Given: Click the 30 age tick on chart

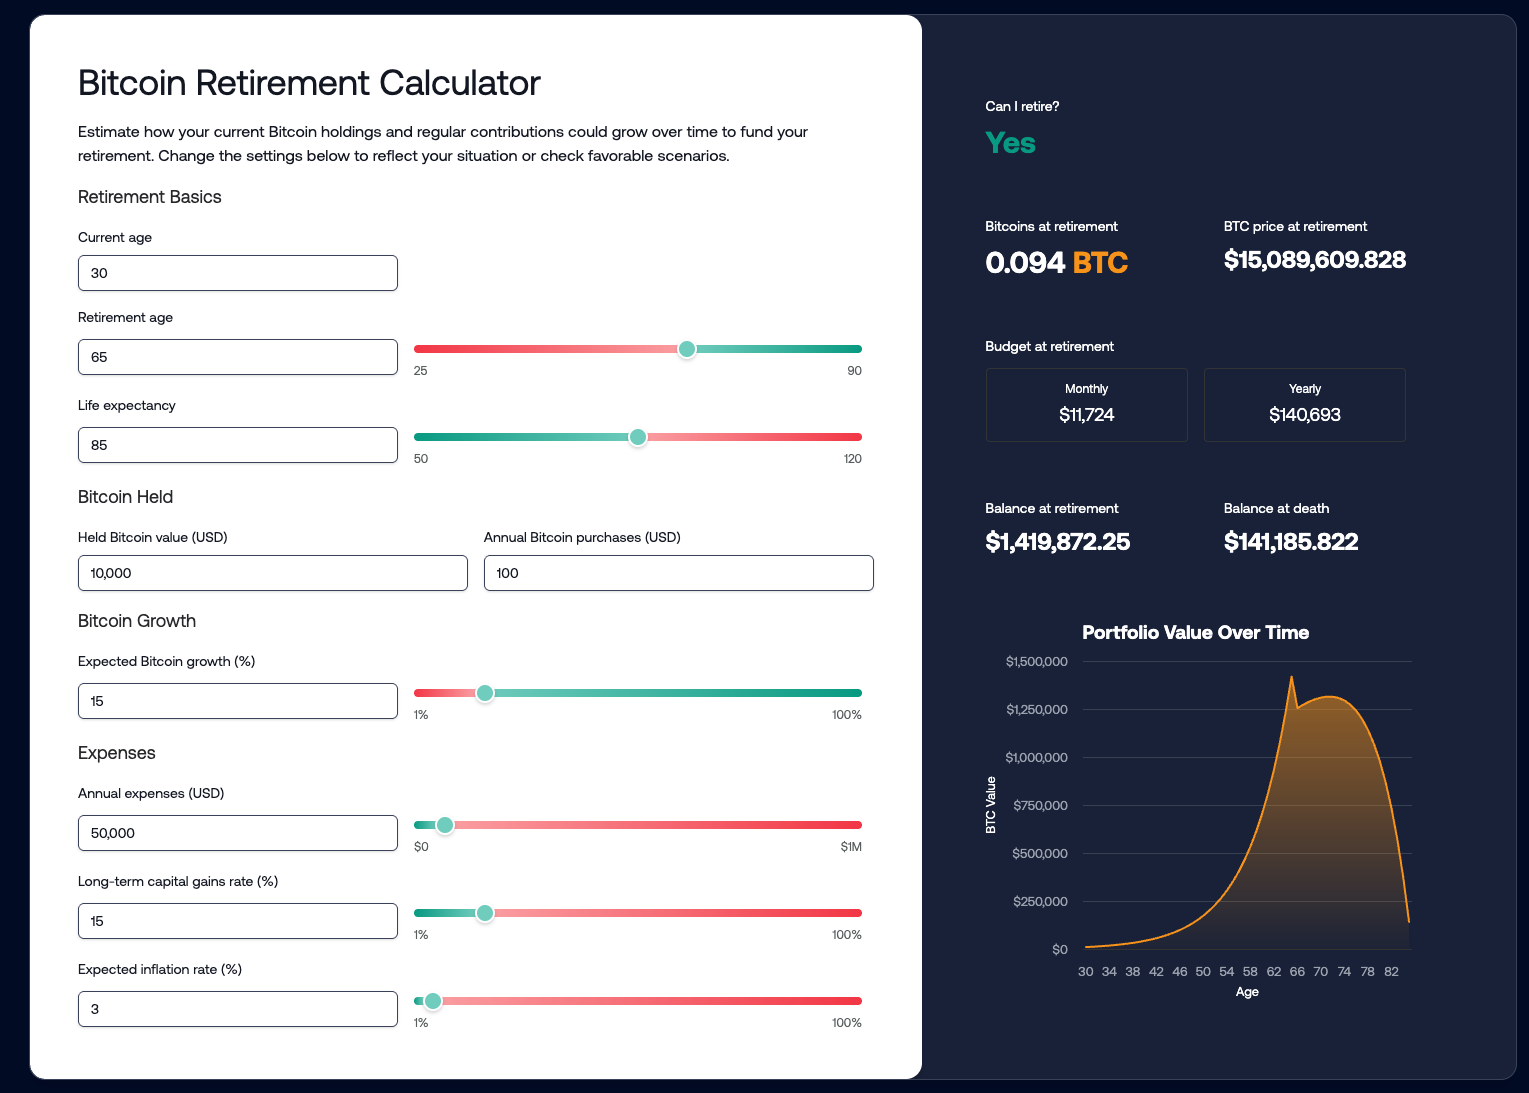Looking at the screenshot, I should coord(1086,972).
